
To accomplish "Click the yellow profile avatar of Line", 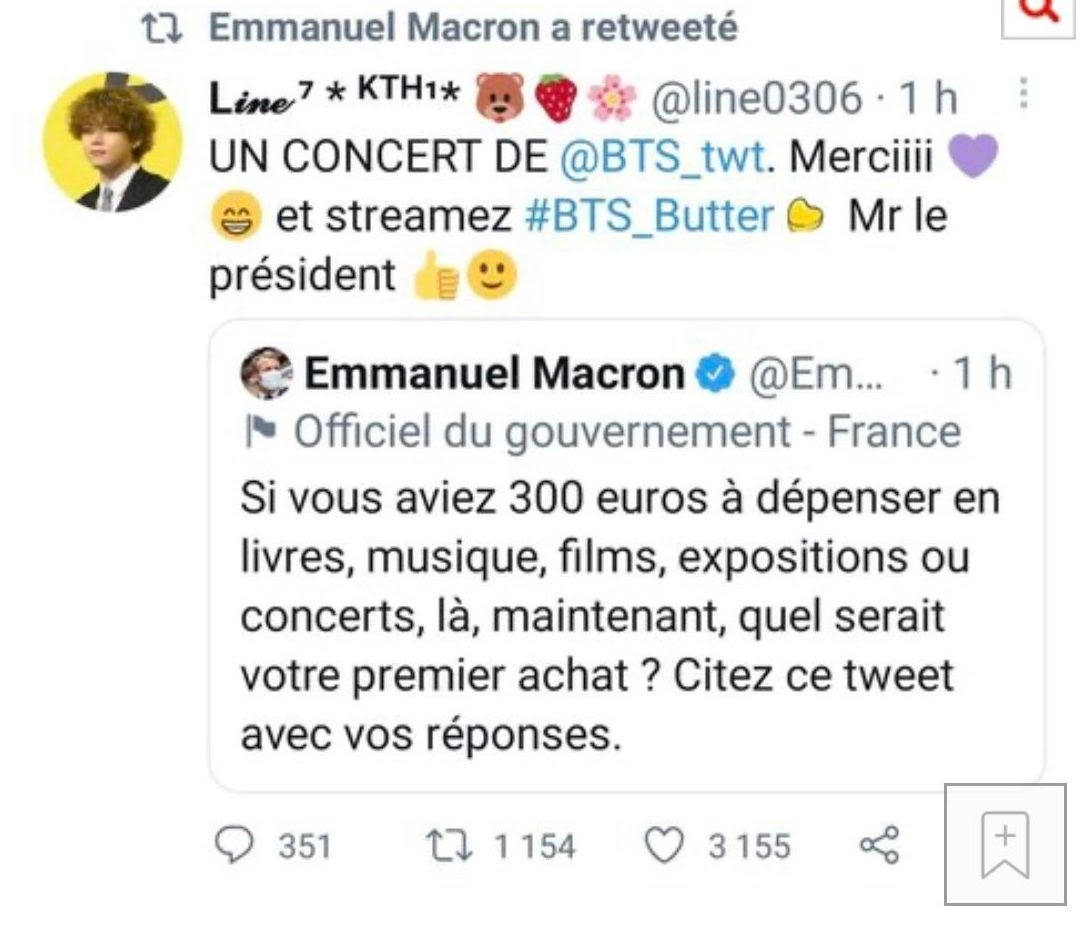I will pos(112,141).
